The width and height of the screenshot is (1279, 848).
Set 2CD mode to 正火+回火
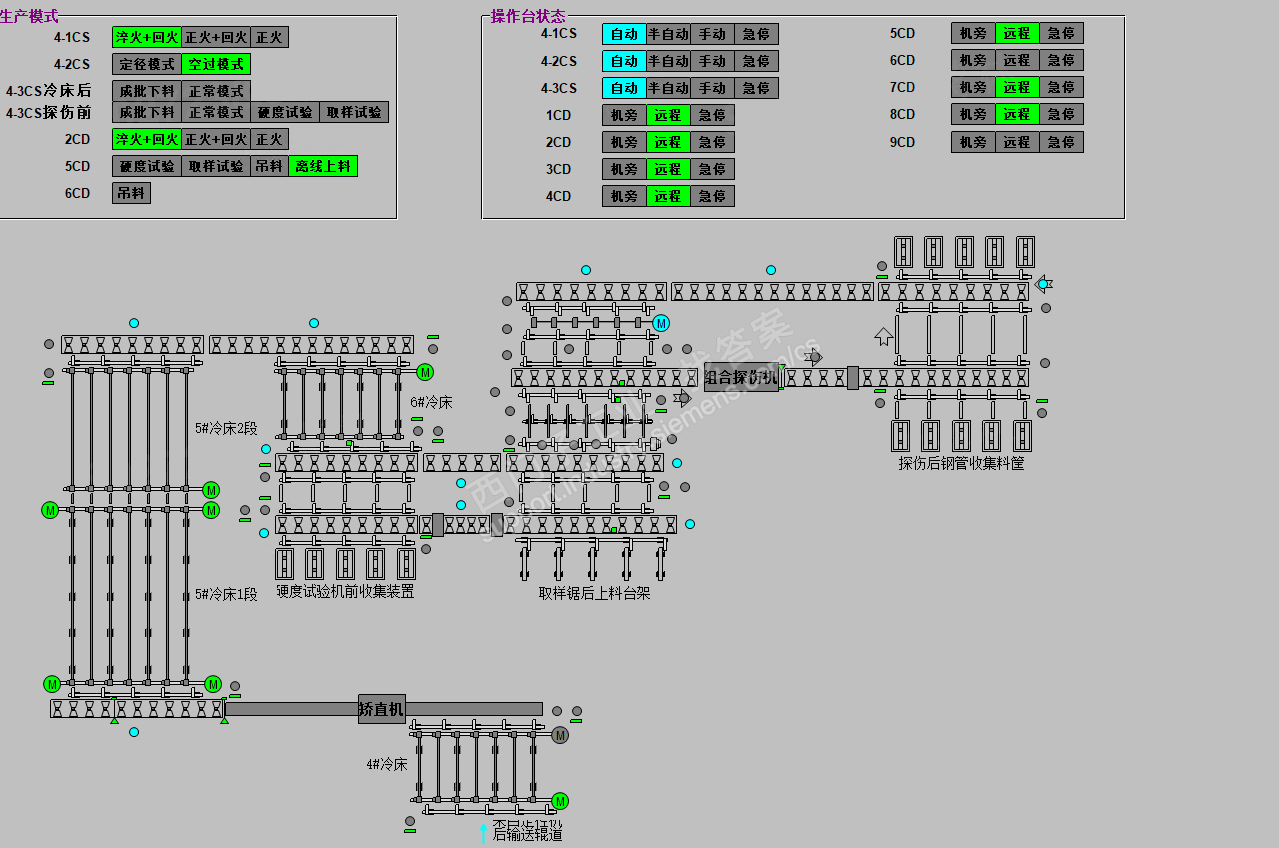click(x=215, y=139)
